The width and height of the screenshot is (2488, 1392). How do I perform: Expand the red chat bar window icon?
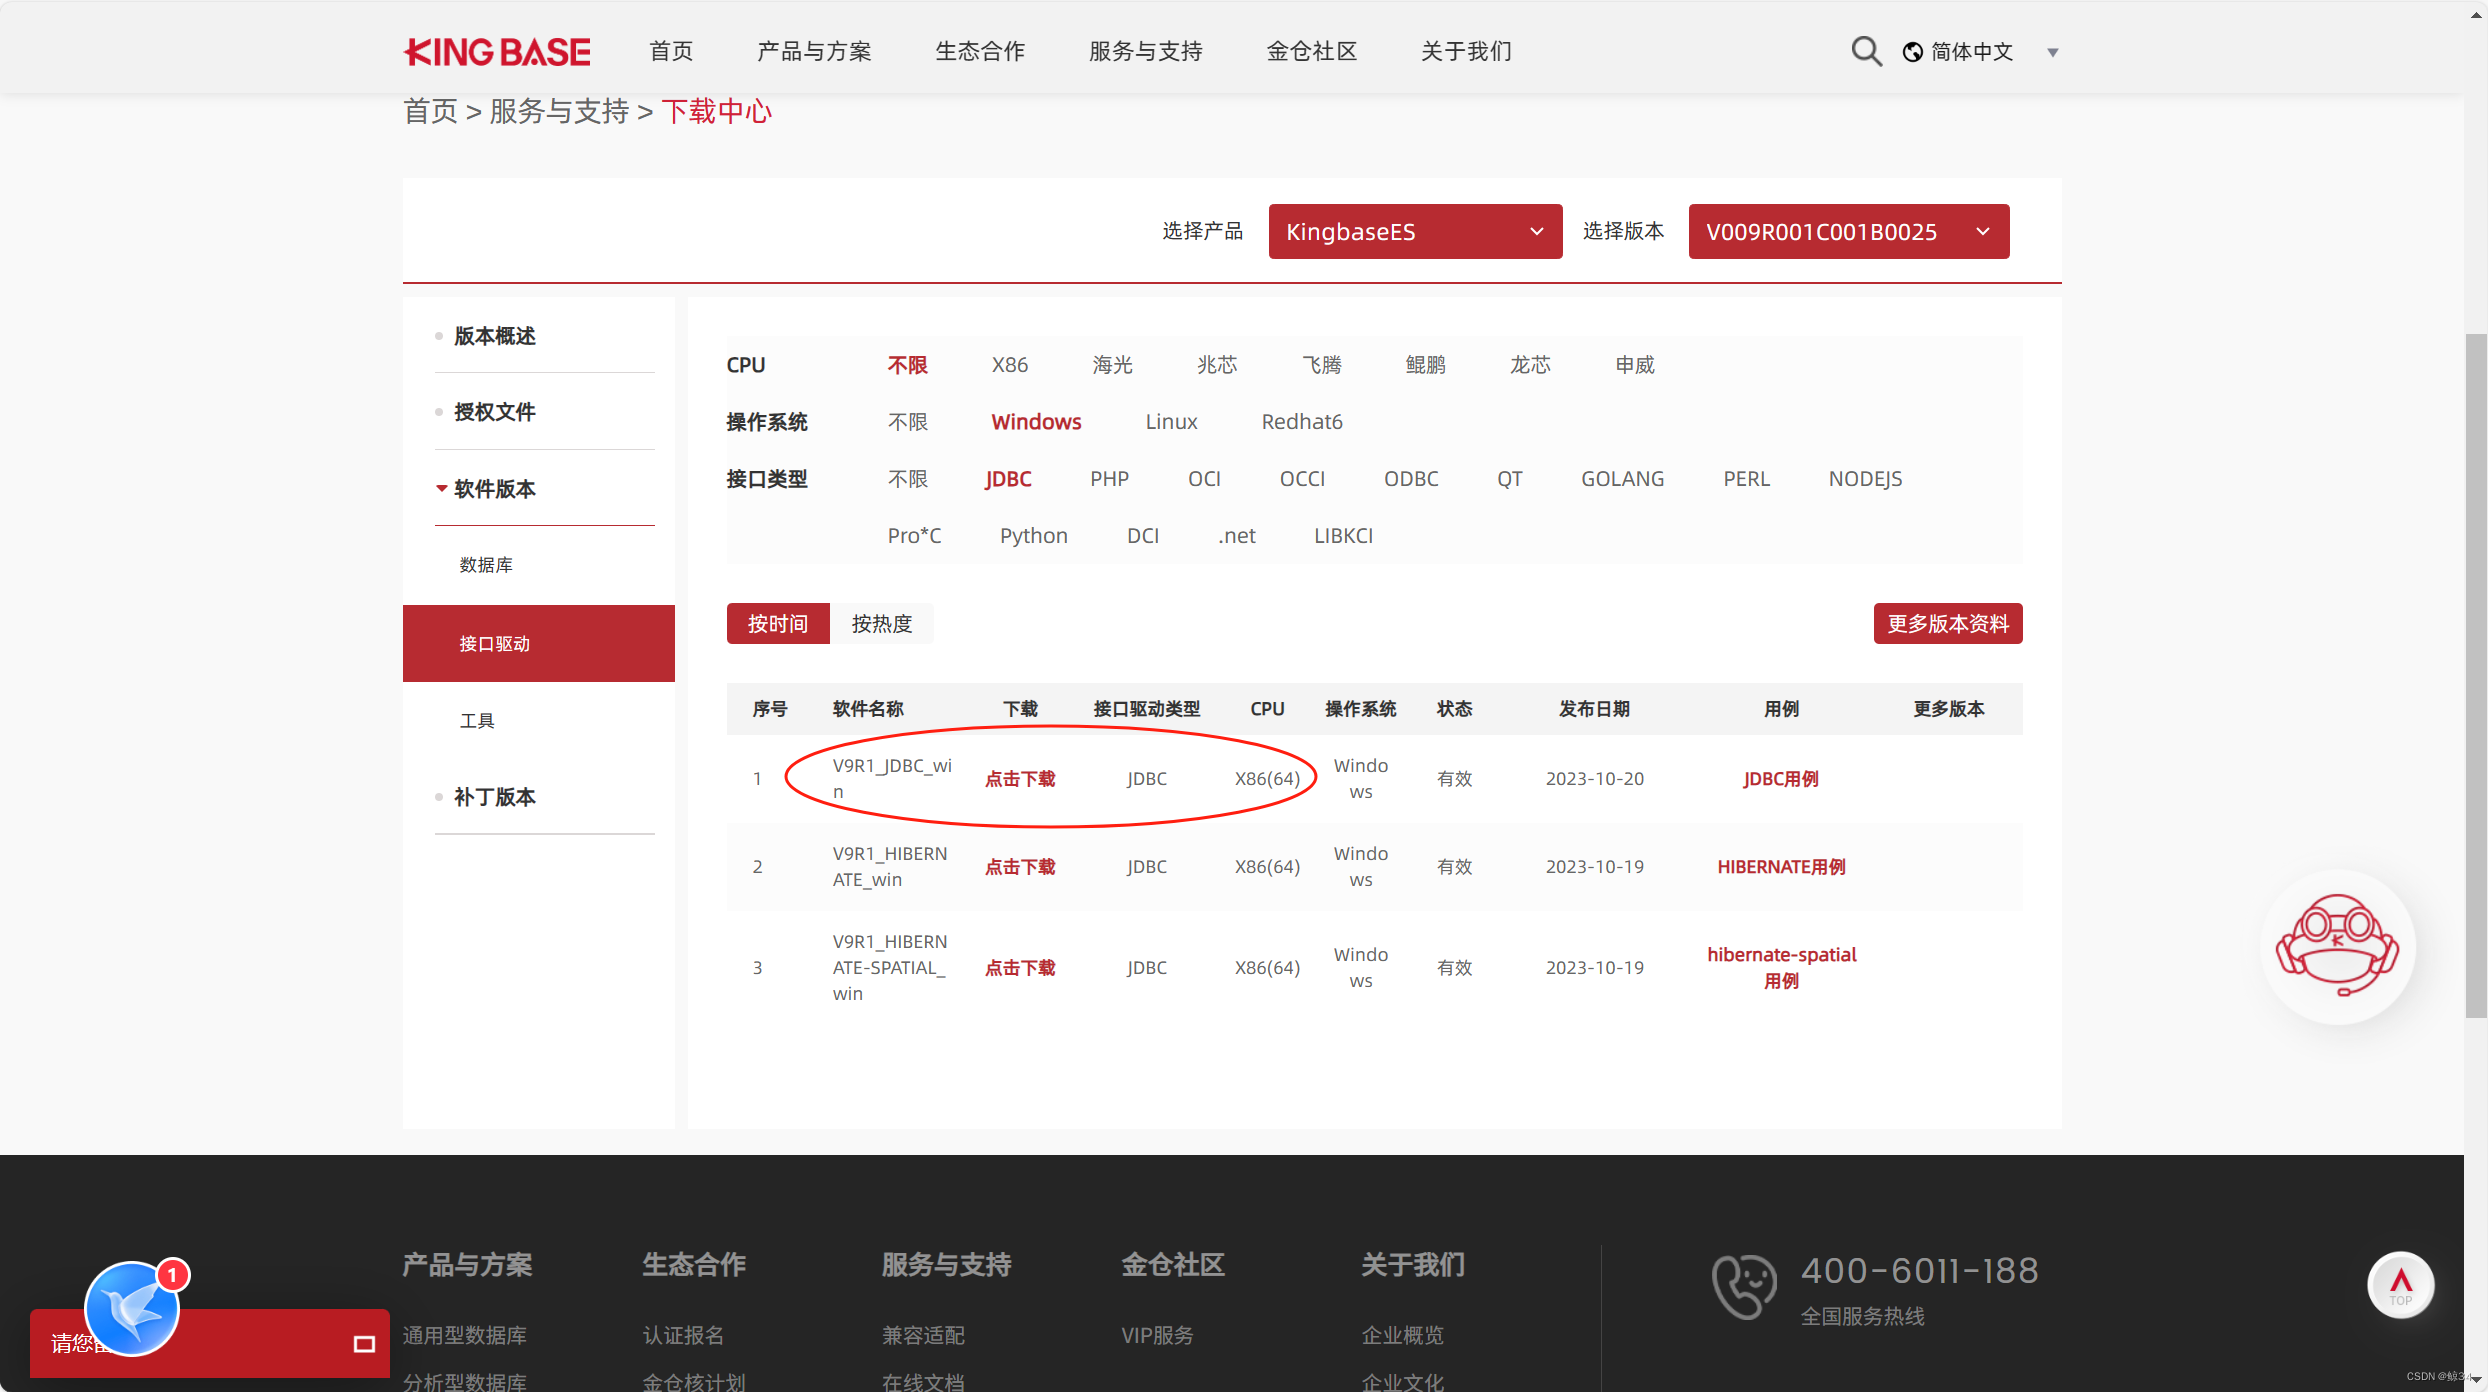[x=364, y=1344]
